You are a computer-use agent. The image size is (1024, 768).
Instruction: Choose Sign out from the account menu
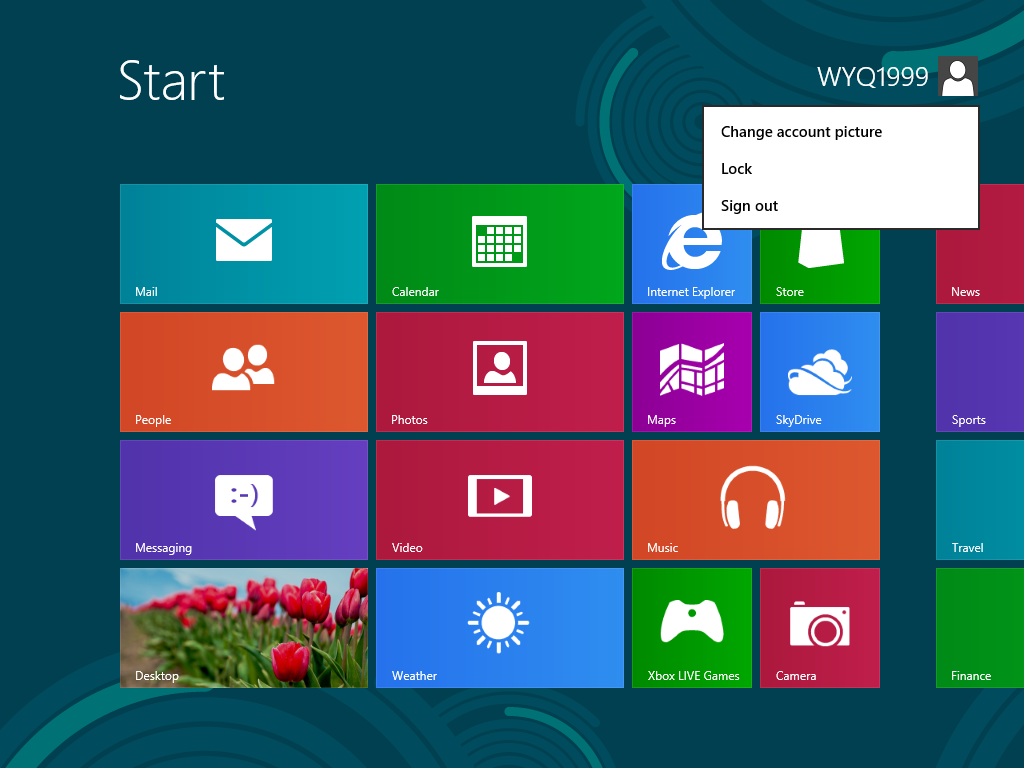click(x=840, y=206)
